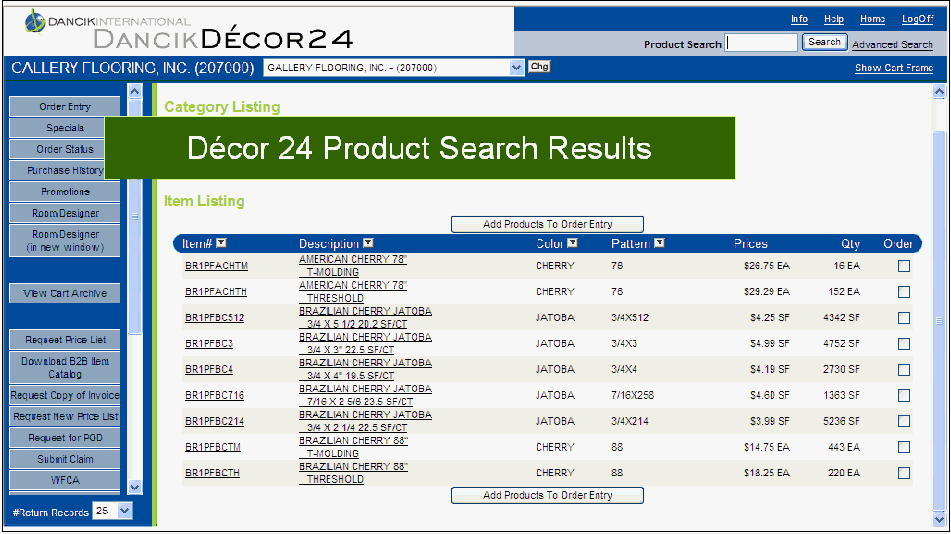951x534 pixels.
Task: Tick the Order checkbox for BR1PFBC512
Action: [904, 318]
